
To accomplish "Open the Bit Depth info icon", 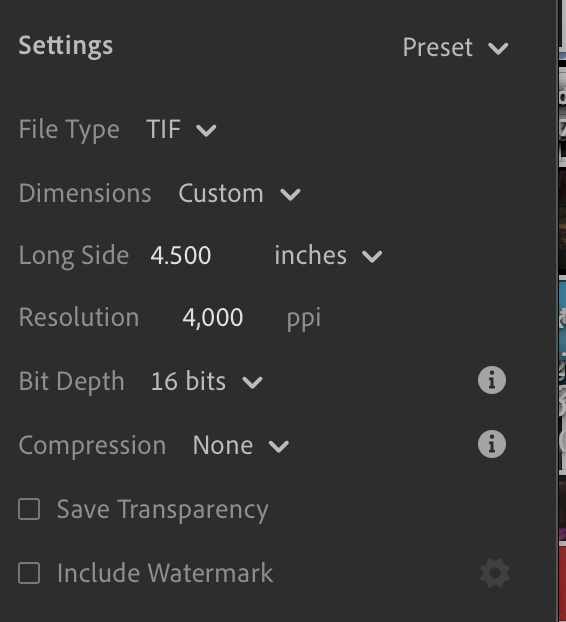I will point(491,380).
